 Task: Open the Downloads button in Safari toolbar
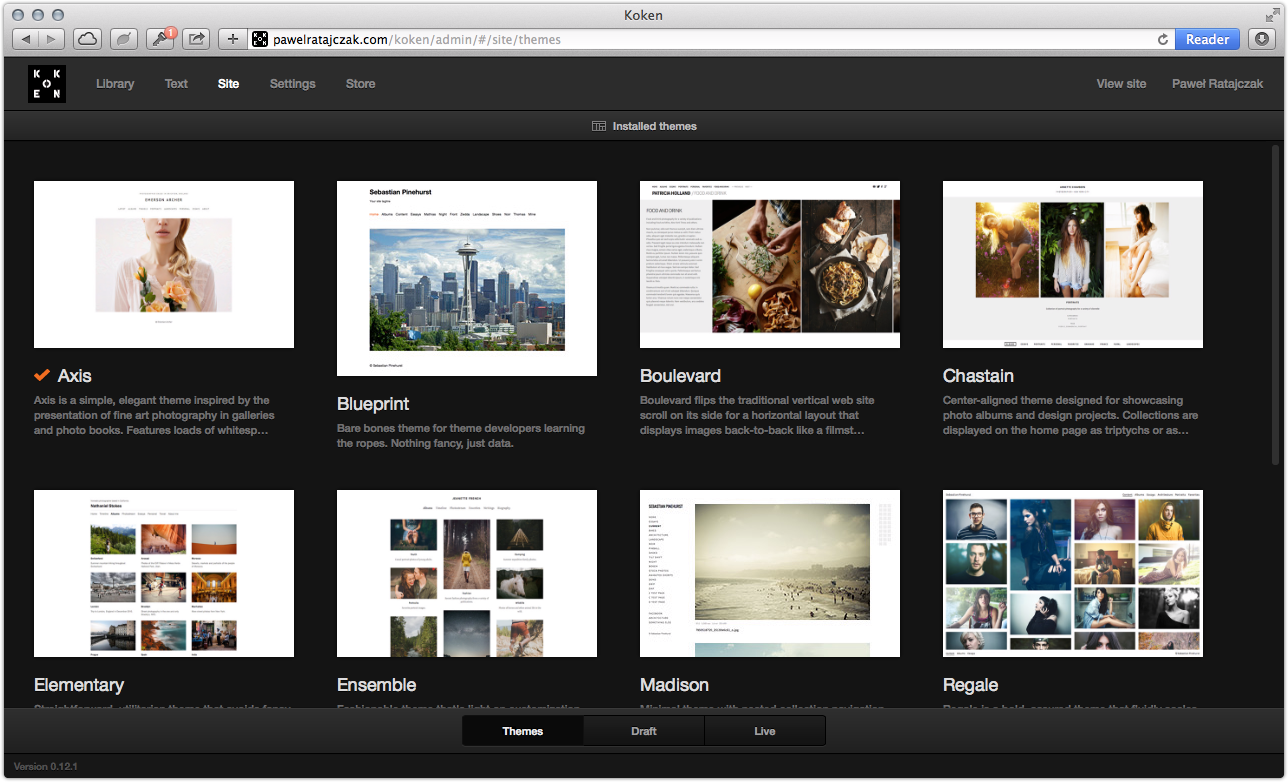pos(1261,39)
